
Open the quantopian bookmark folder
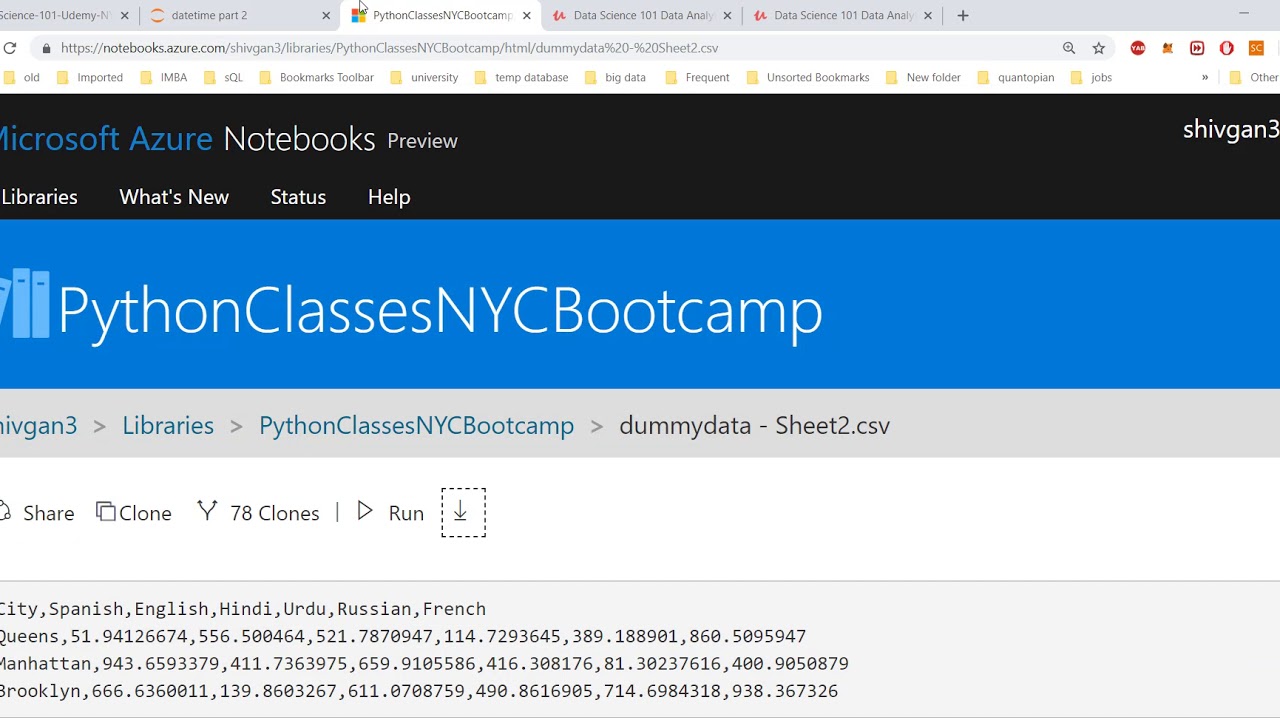(1015, 77)
